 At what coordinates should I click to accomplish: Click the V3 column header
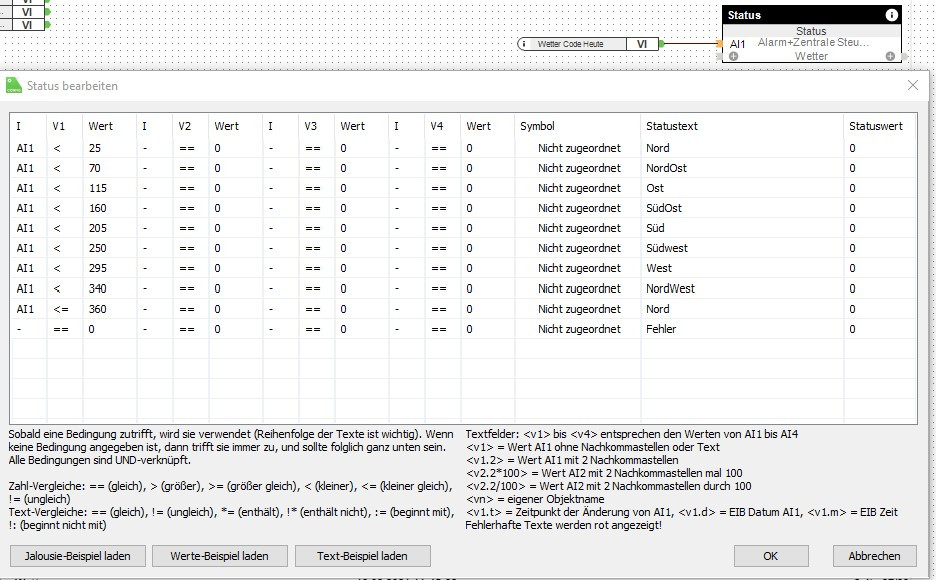310,126
